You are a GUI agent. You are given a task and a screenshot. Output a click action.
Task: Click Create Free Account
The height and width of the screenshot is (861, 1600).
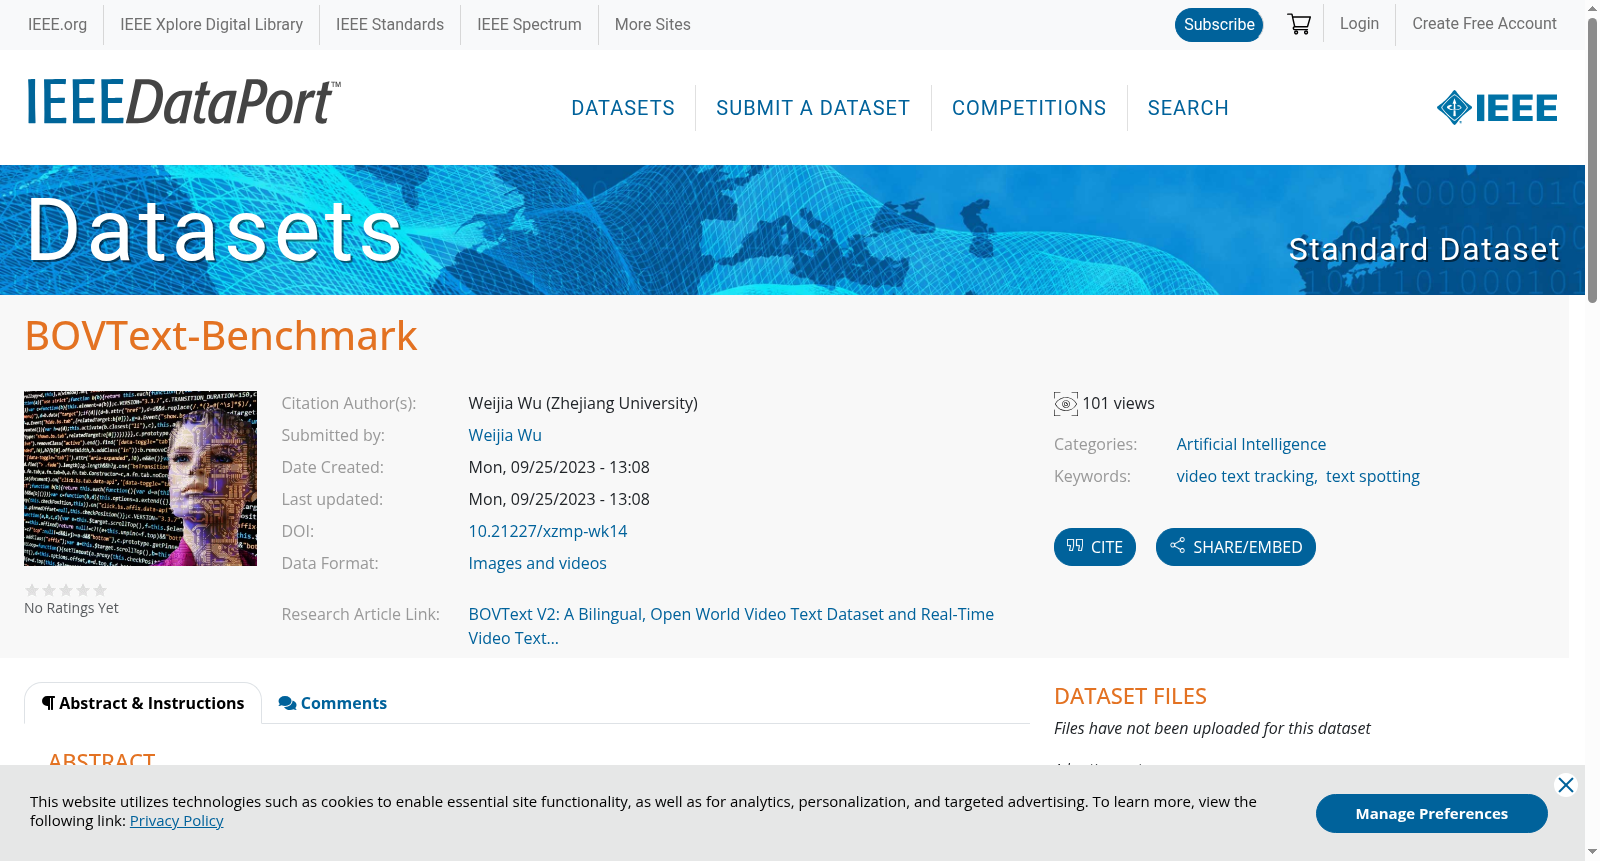coord(1484,24)
